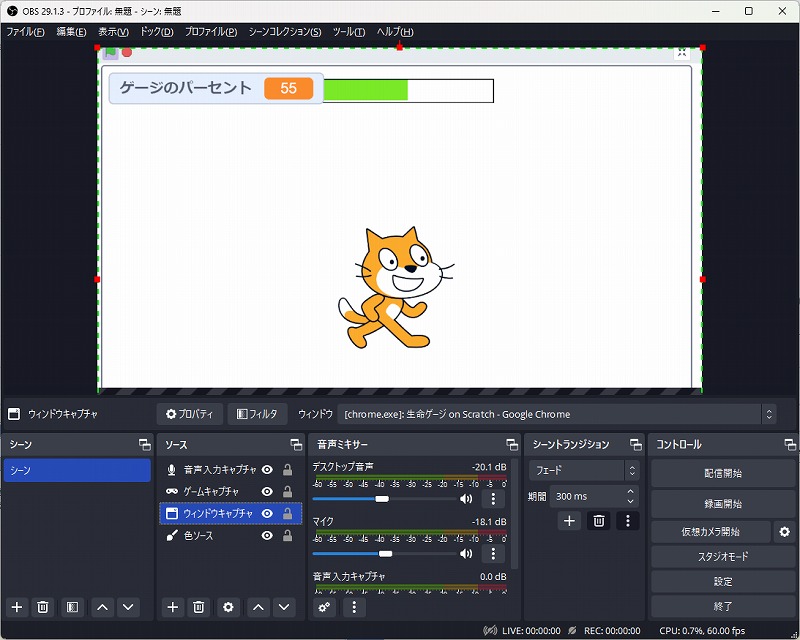Viewport: 800px width, 640px height.
Task: Mute マイク speaker icon
Action: [x=466, y=554]
